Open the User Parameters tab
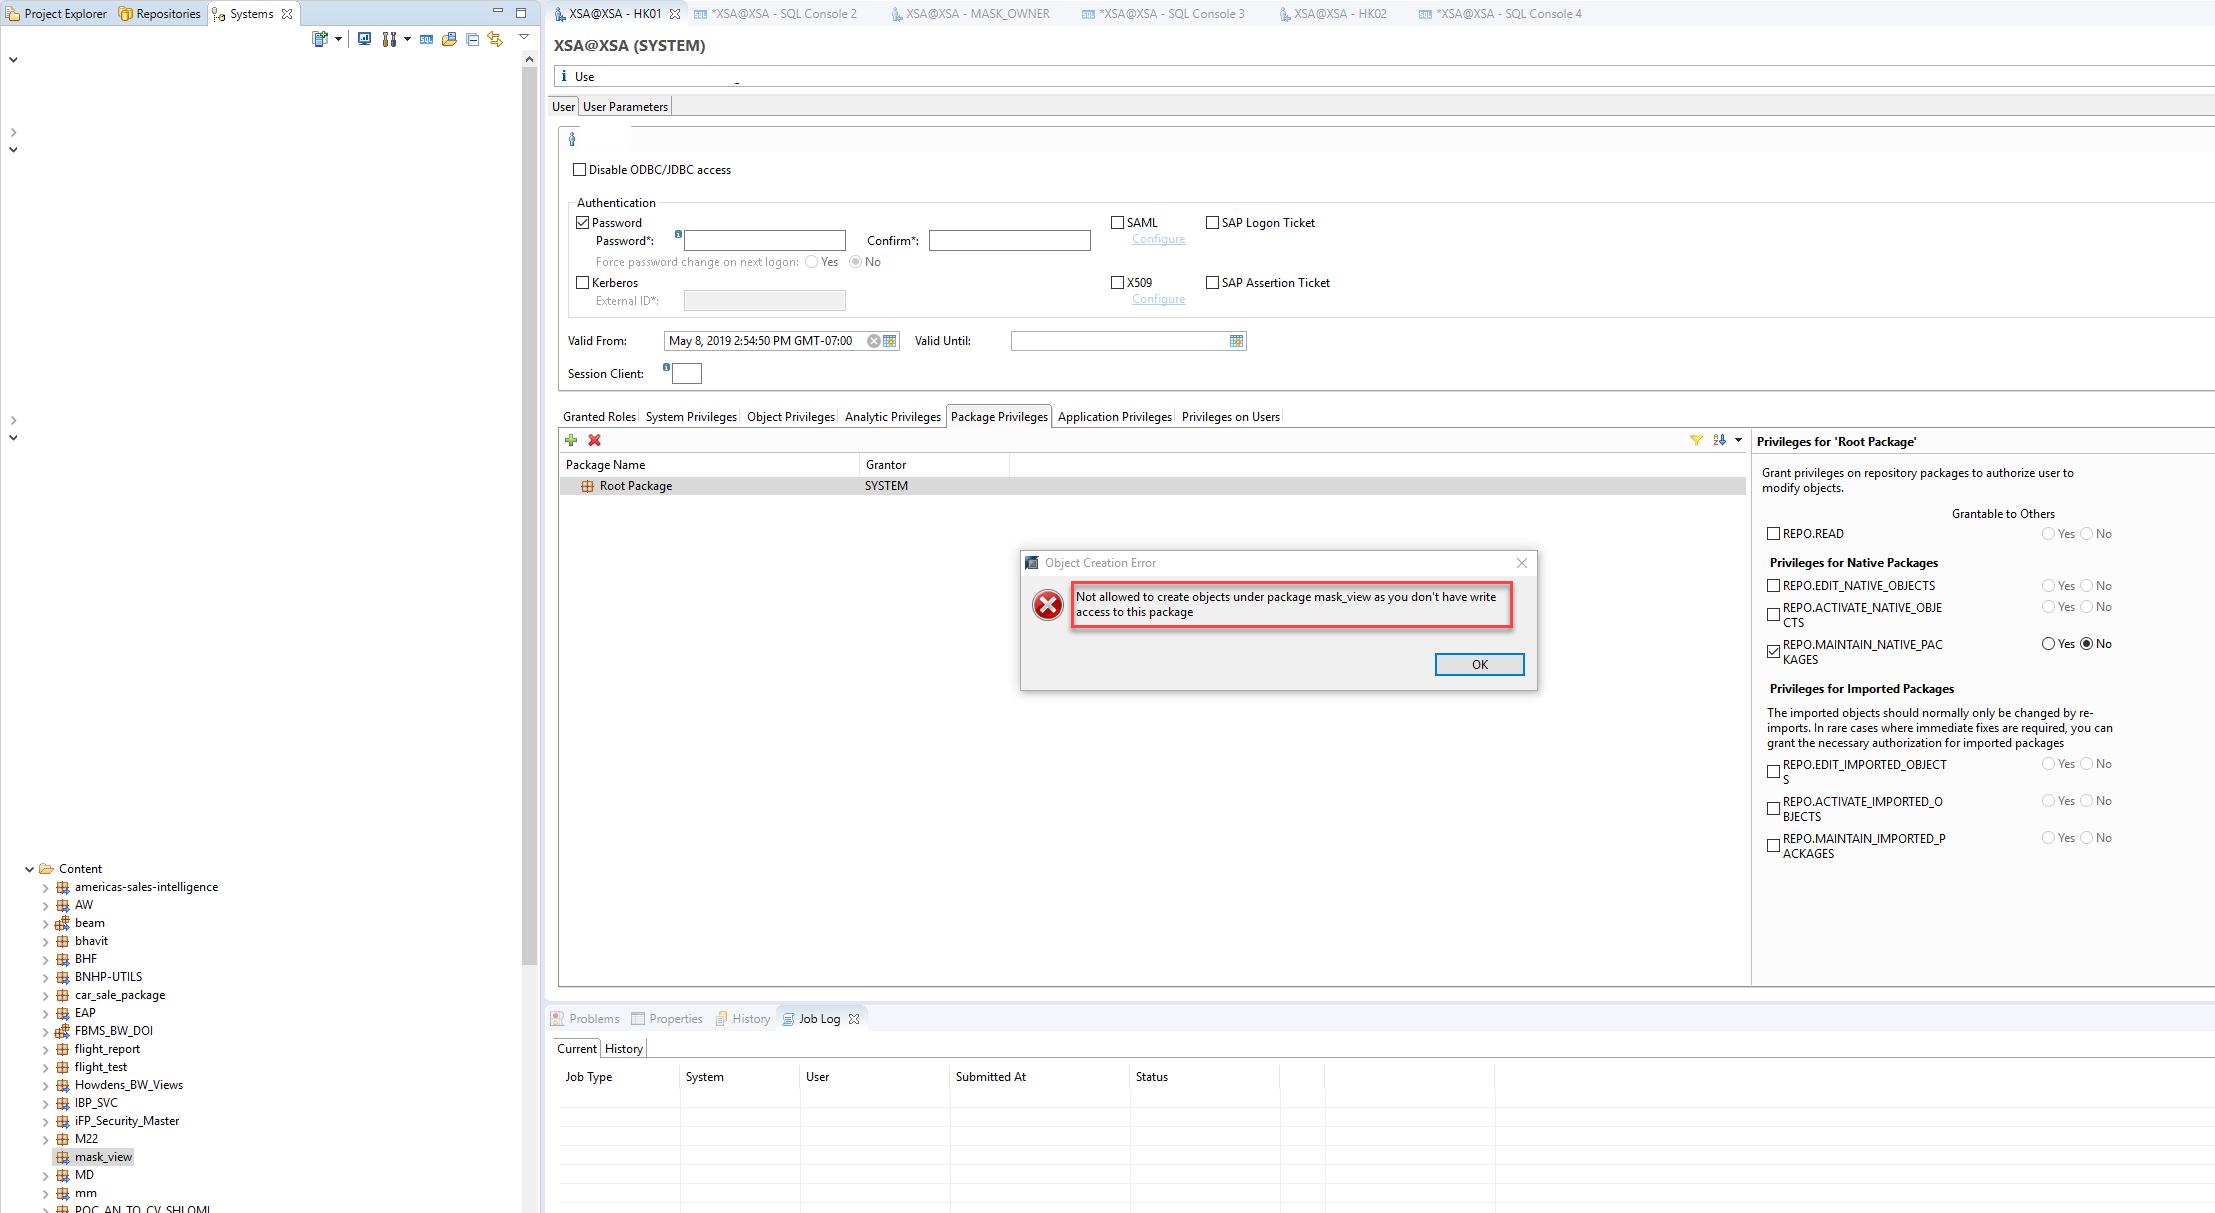The image size is (2215, 1213). [x=625, y=107]
